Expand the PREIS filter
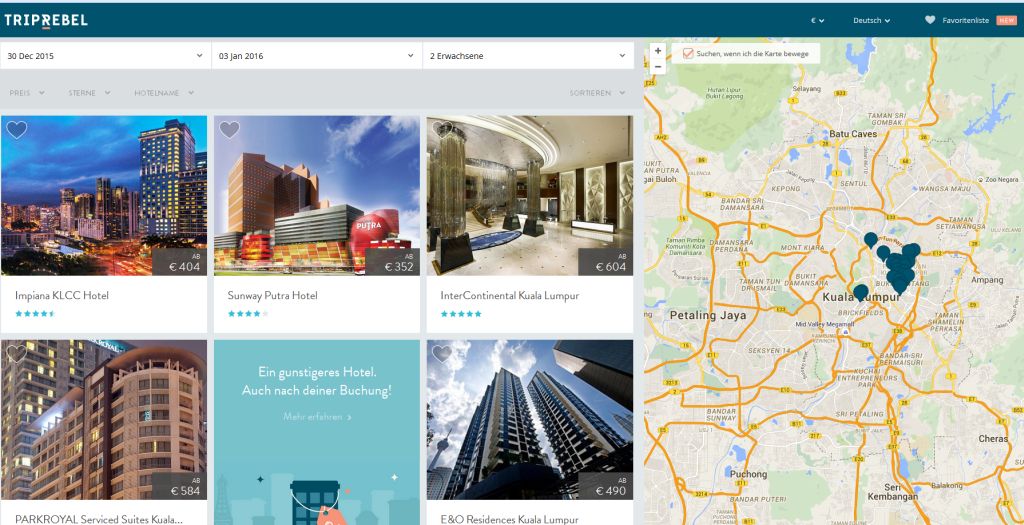The width and height of the screenshot is (1024, 525). click(27, 93)
